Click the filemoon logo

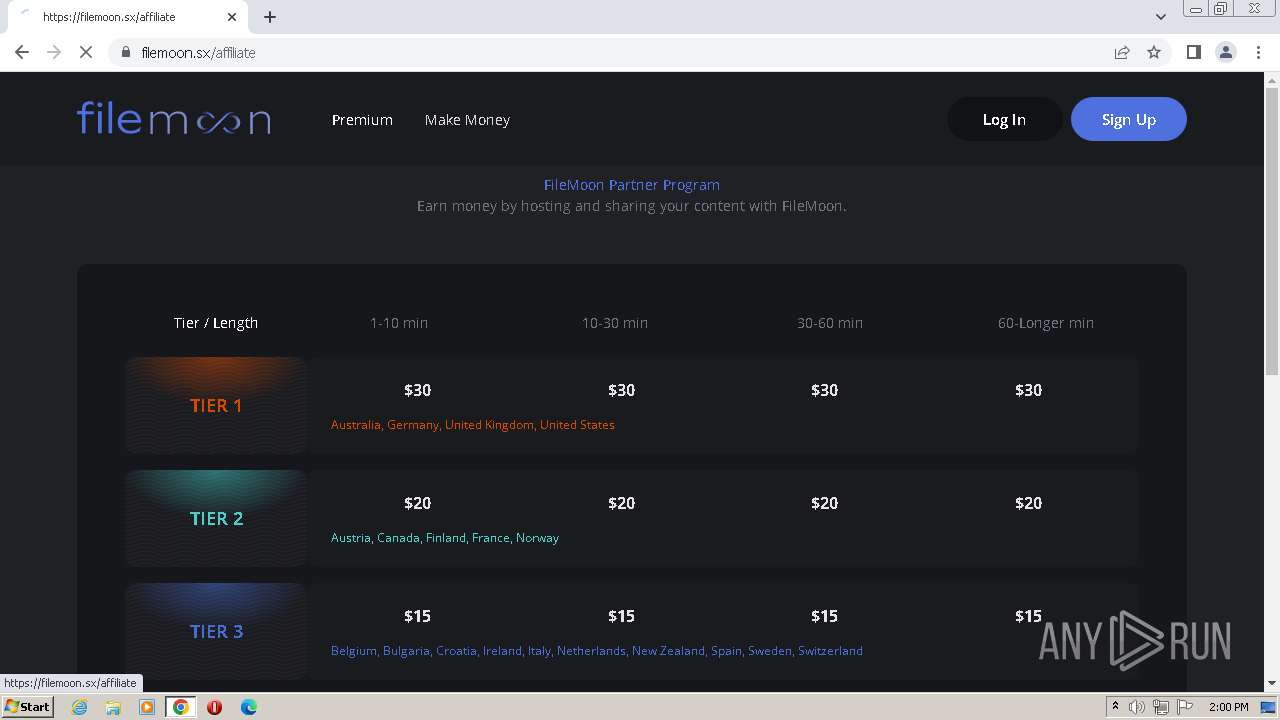click(x=174, y=119)
